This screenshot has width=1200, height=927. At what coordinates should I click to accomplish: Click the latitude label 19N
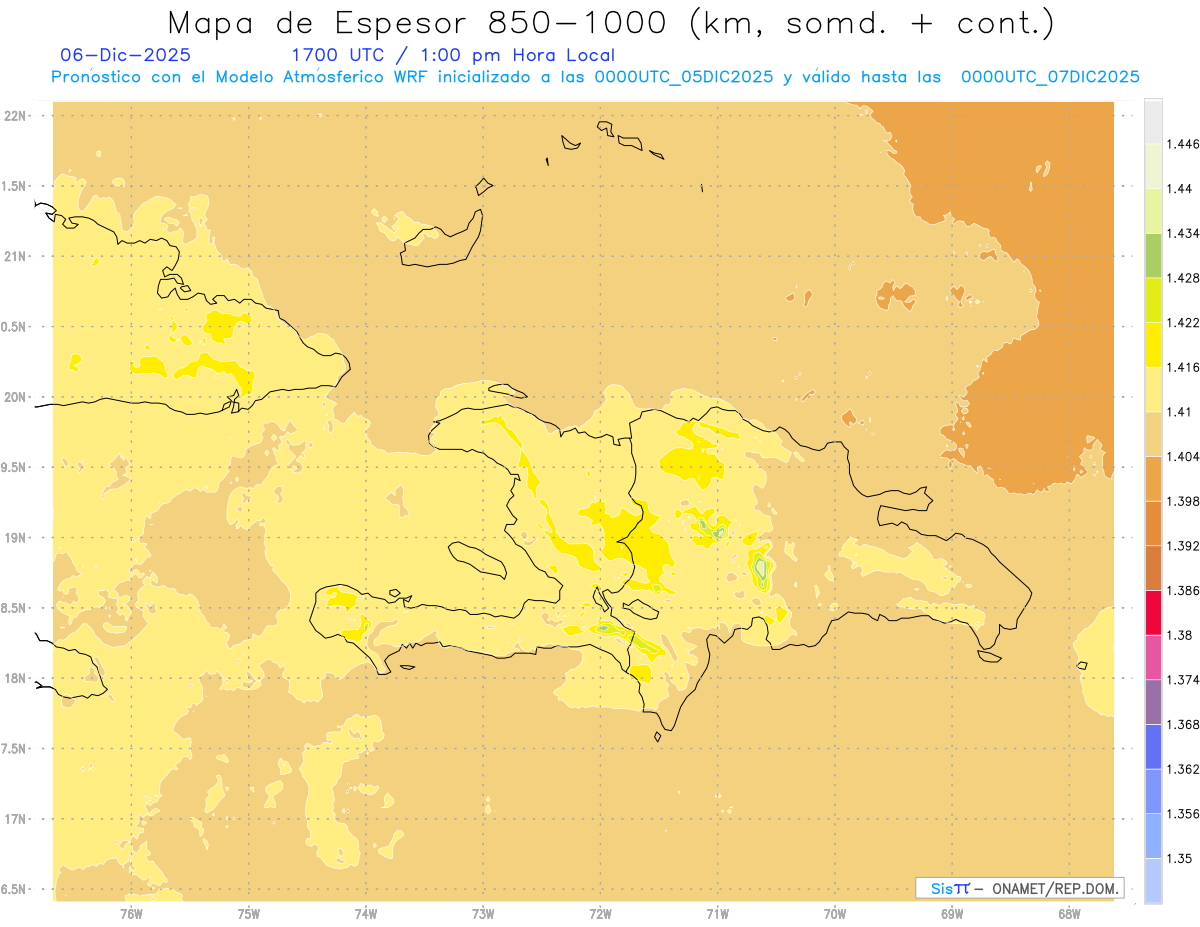pyautogui.click(x=14, y=537)
